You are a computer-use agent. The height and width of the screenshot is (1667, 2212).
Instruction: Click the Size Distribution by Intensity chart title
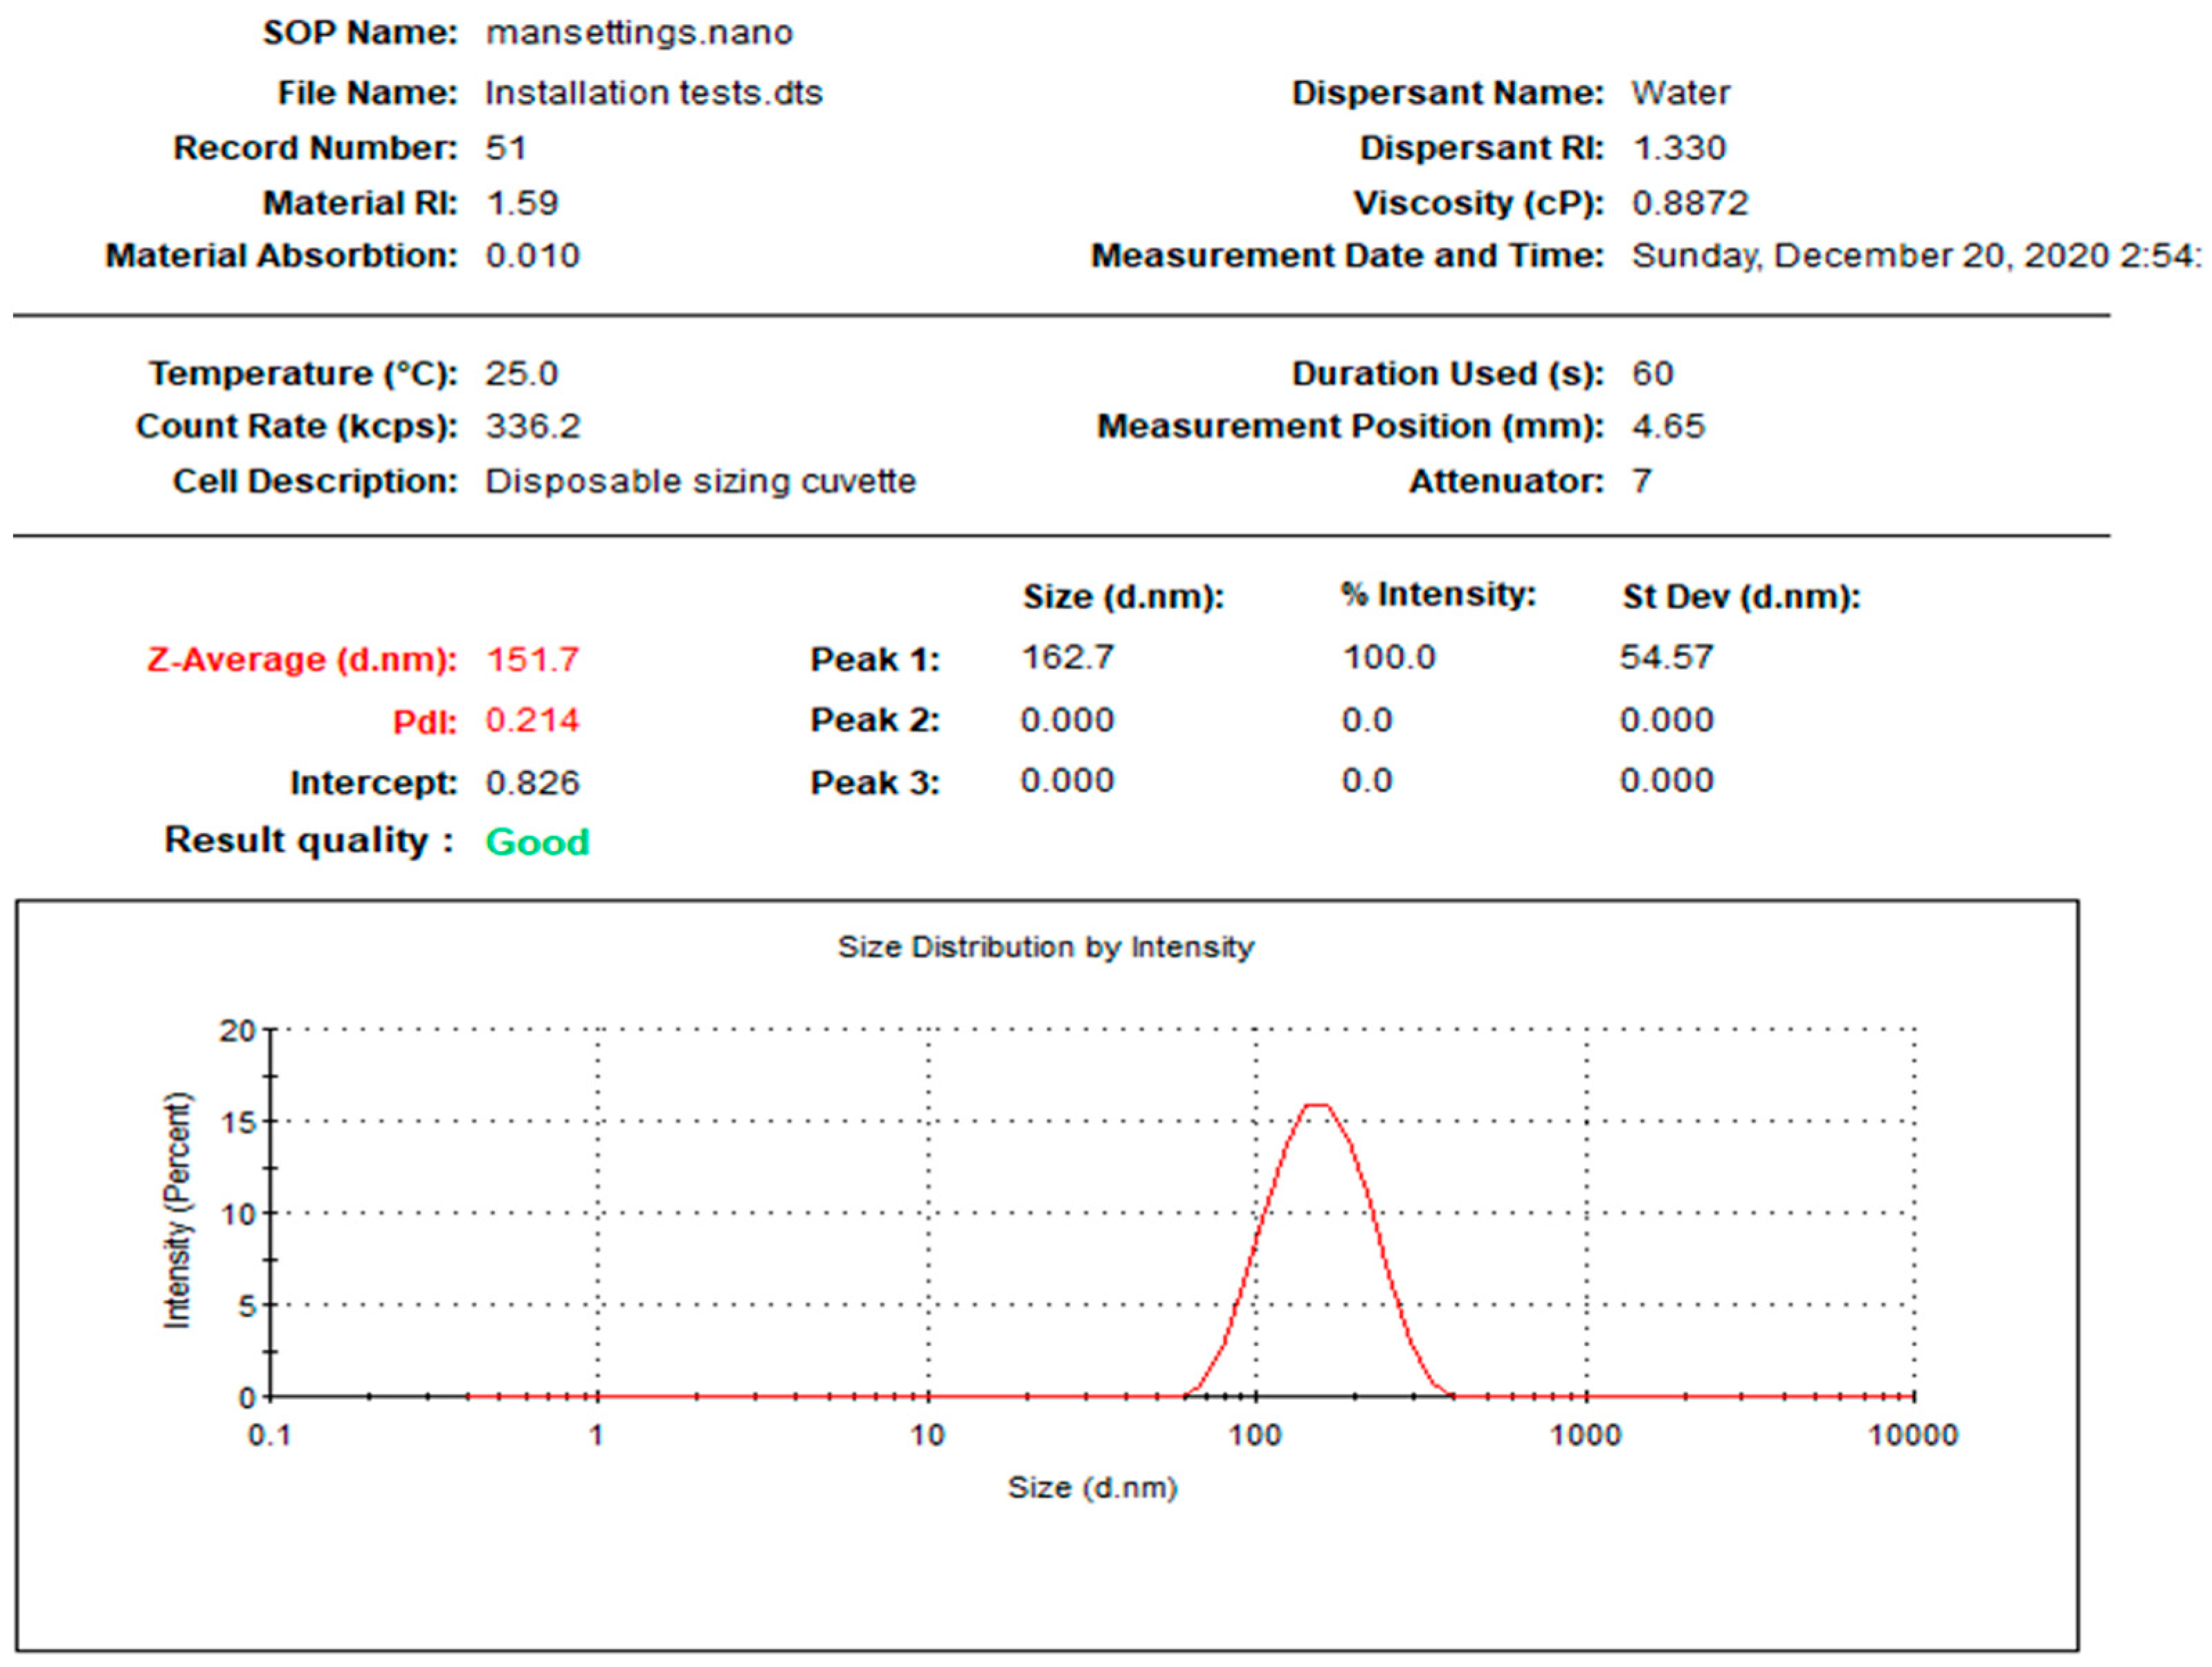1045,946
